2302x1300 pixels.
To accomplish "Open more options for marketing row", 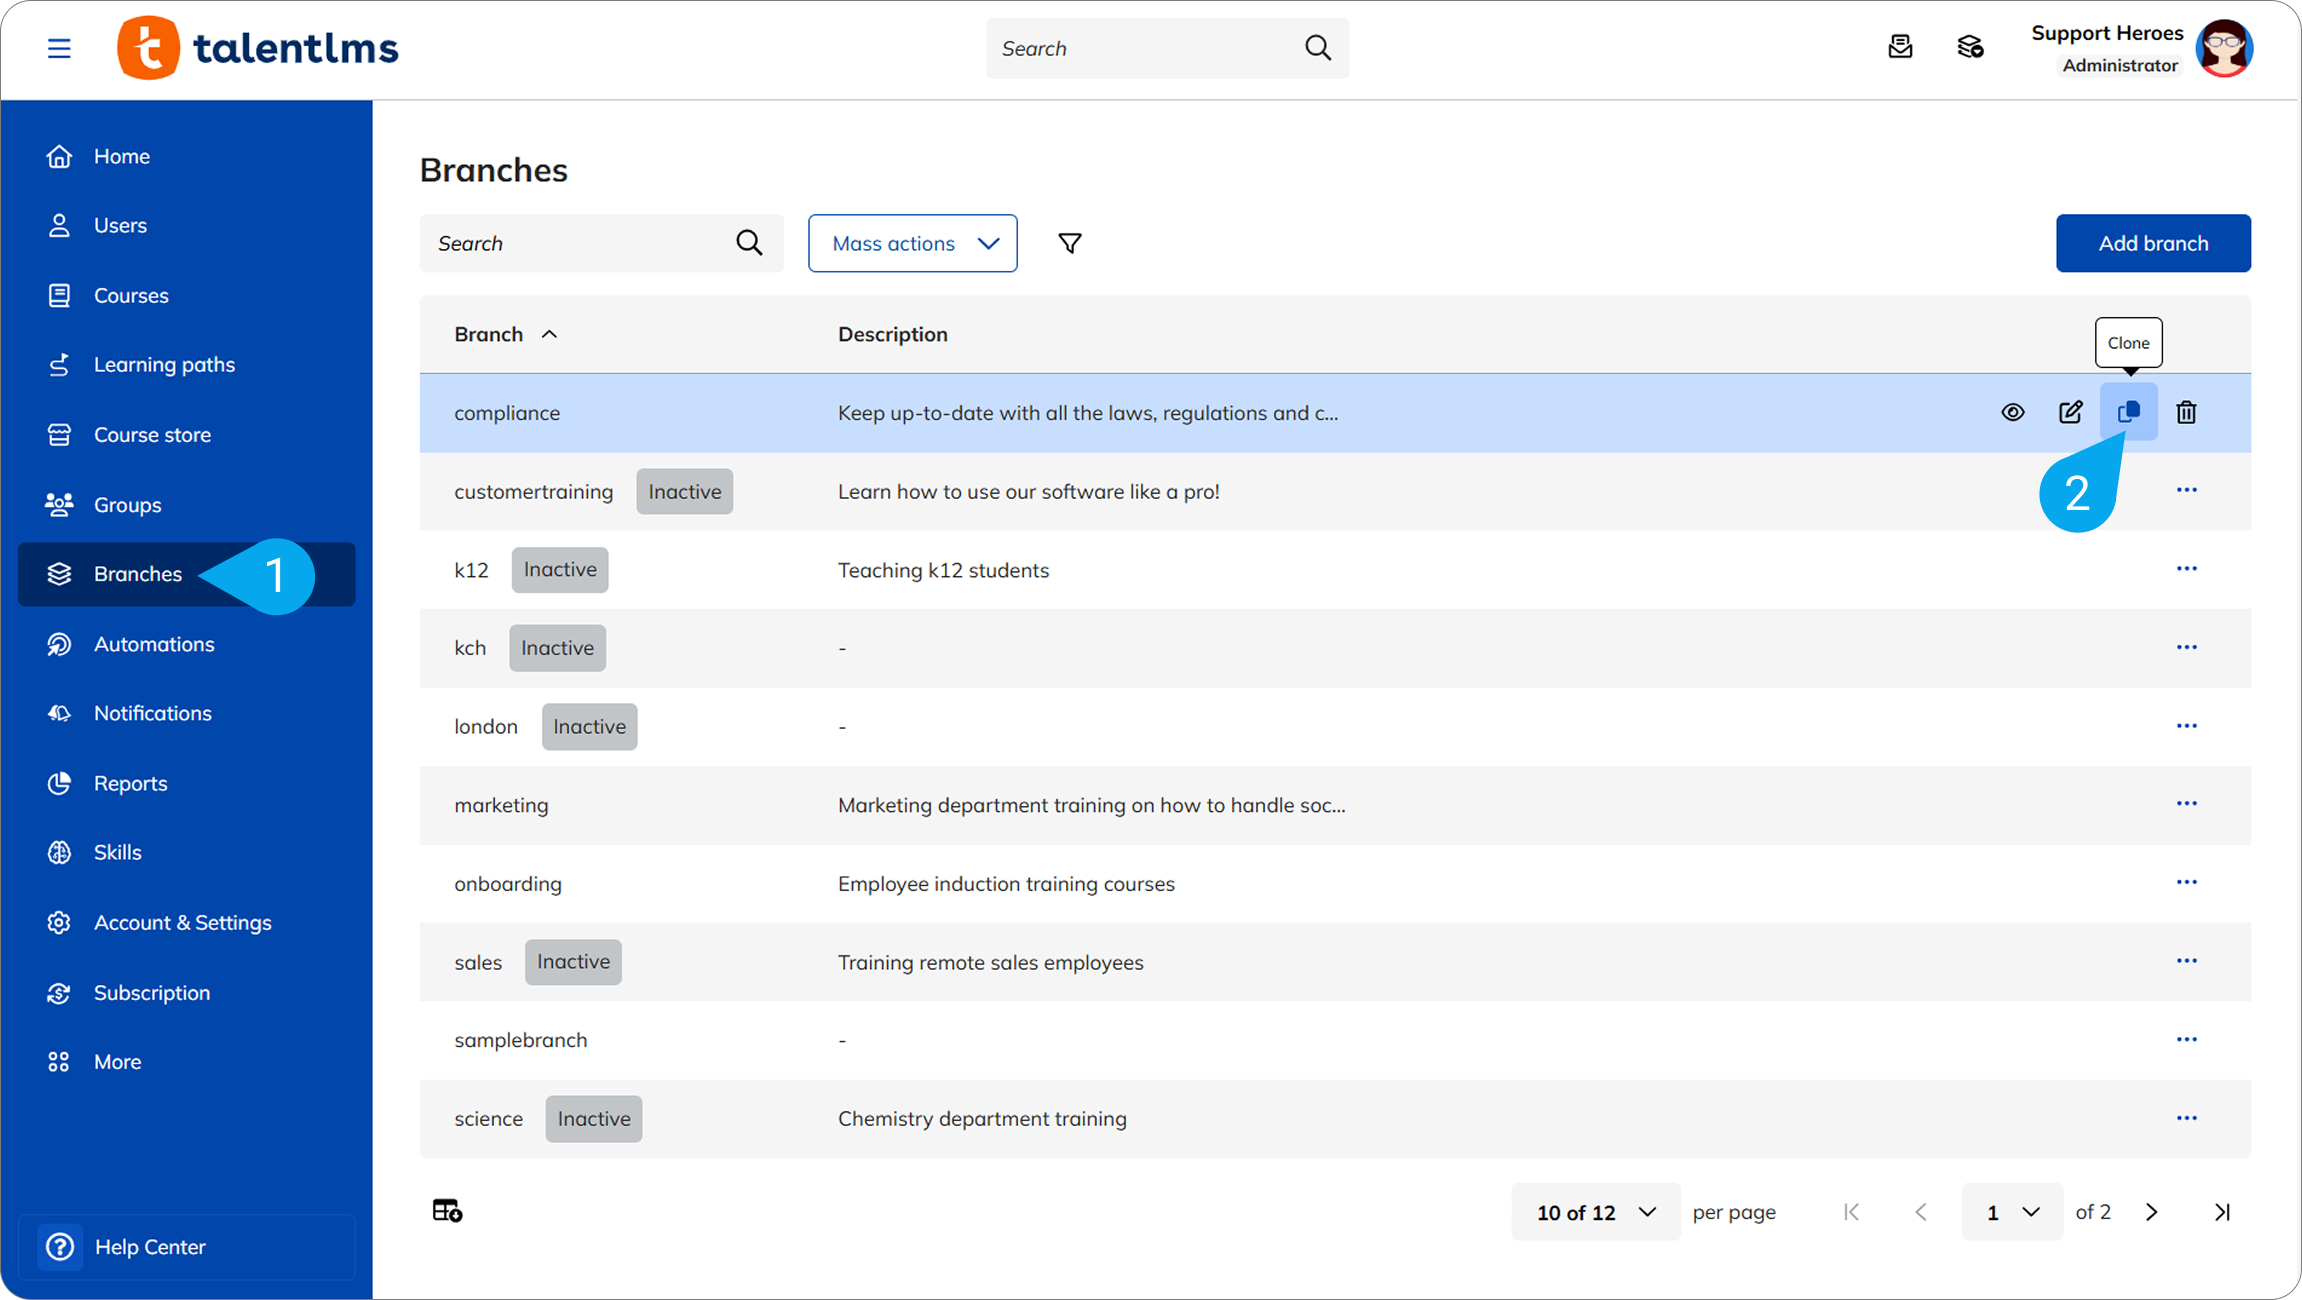I will coord(2187,804).
